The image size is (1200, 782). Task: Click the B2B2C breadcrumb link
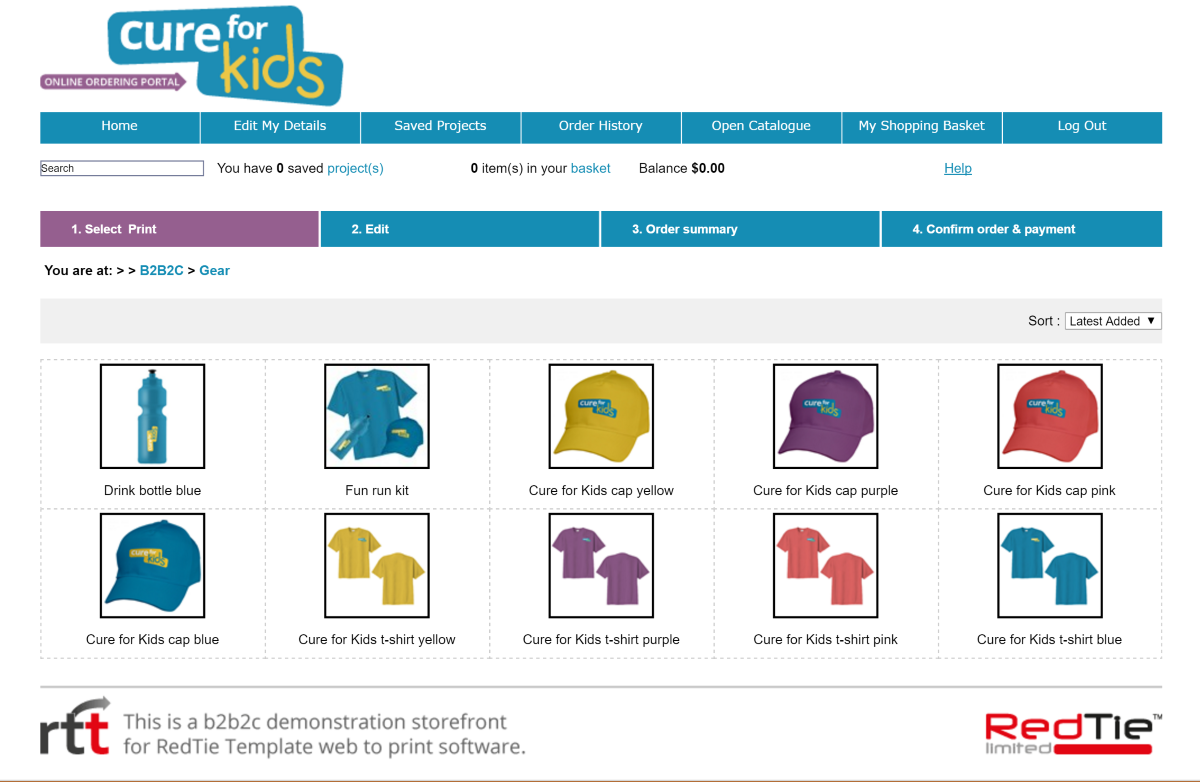162,270
